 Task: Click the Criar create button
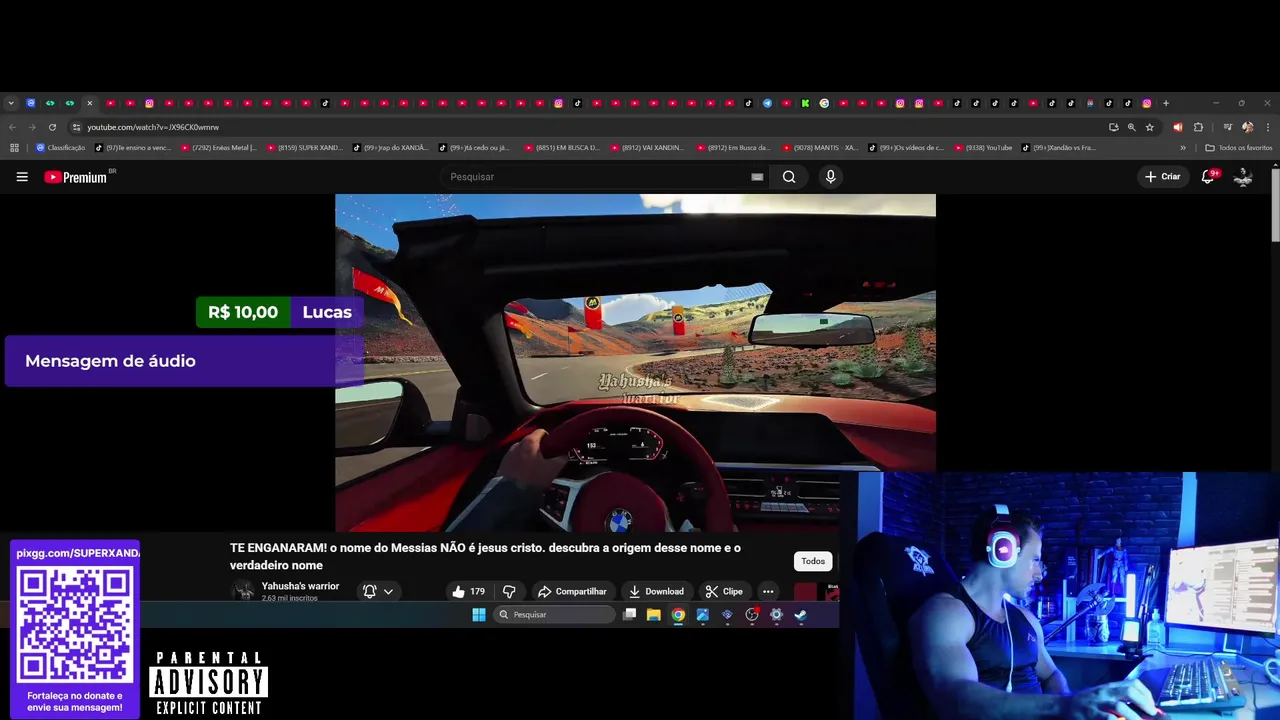1163,177
